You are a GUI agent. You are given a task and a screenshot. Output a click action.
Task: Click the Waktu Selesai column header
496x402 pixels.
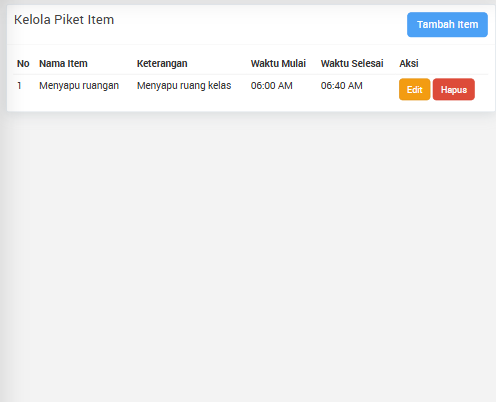[352, 63]
